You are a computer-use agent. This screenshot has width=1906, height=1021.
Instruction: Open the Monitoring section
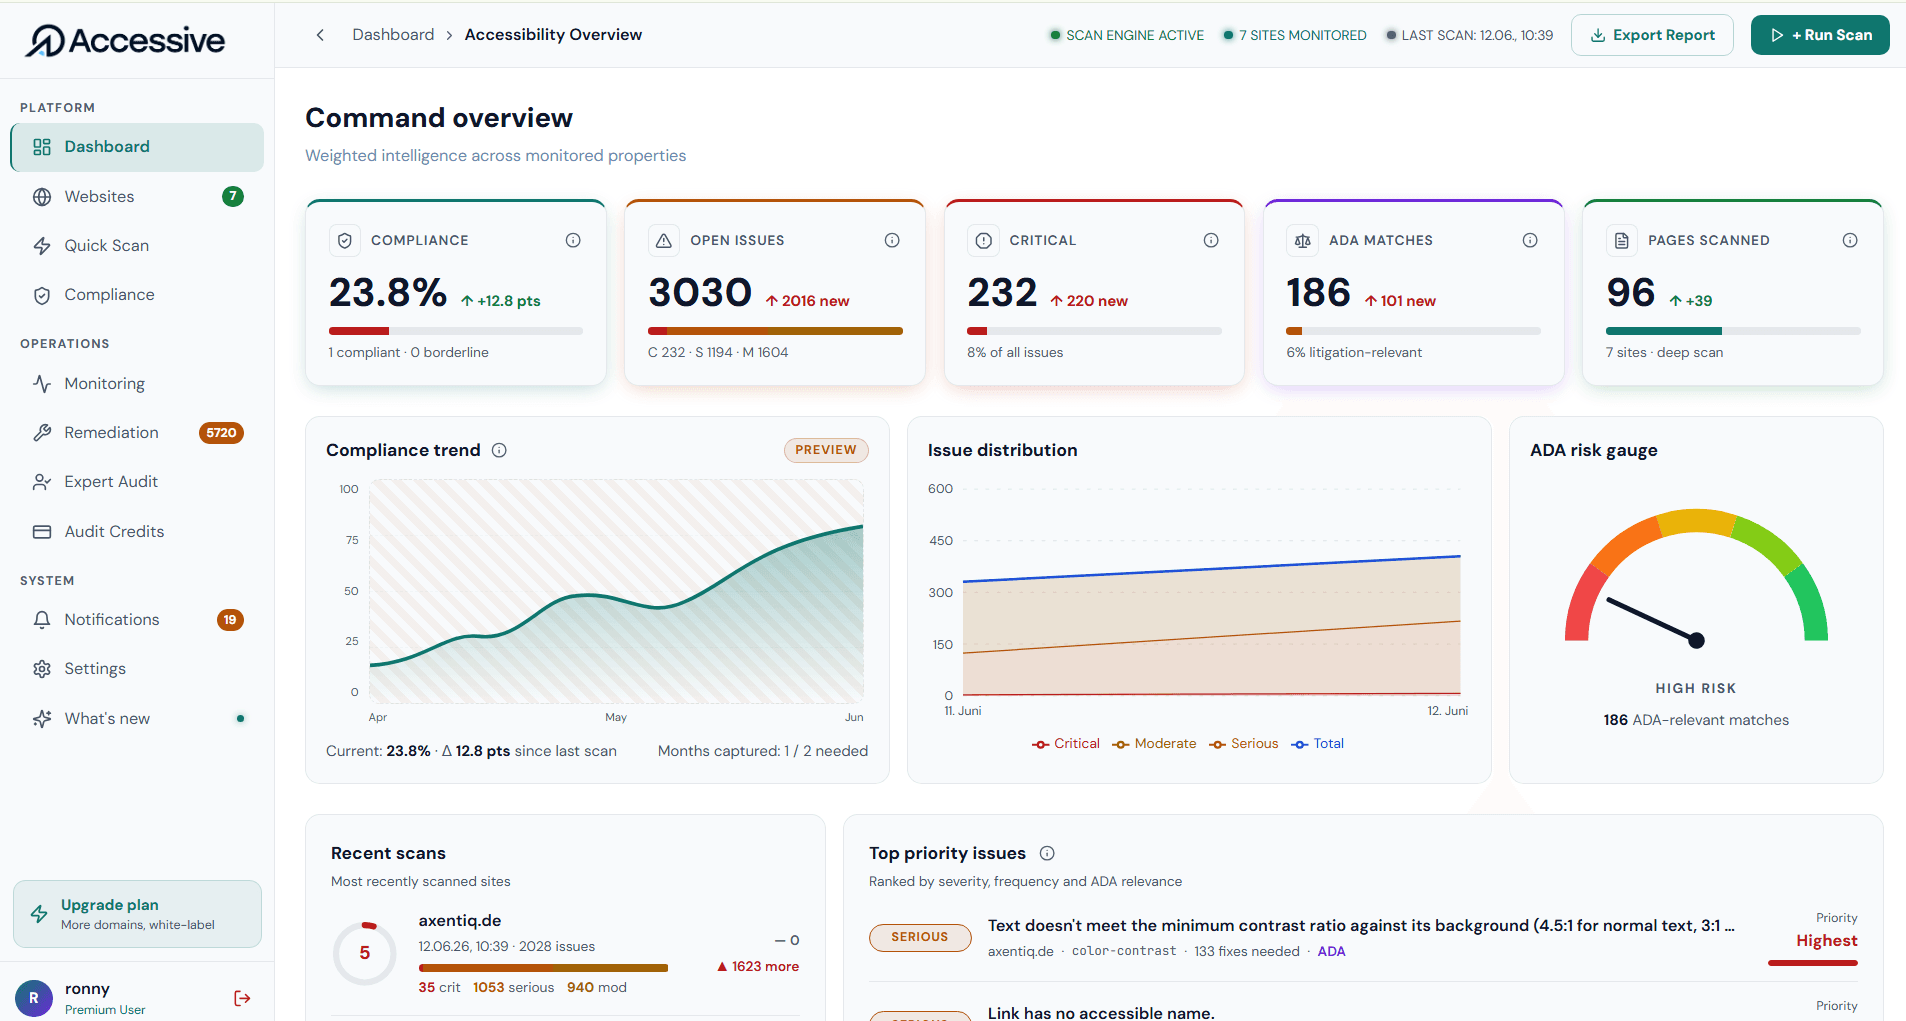pos(137,384)
